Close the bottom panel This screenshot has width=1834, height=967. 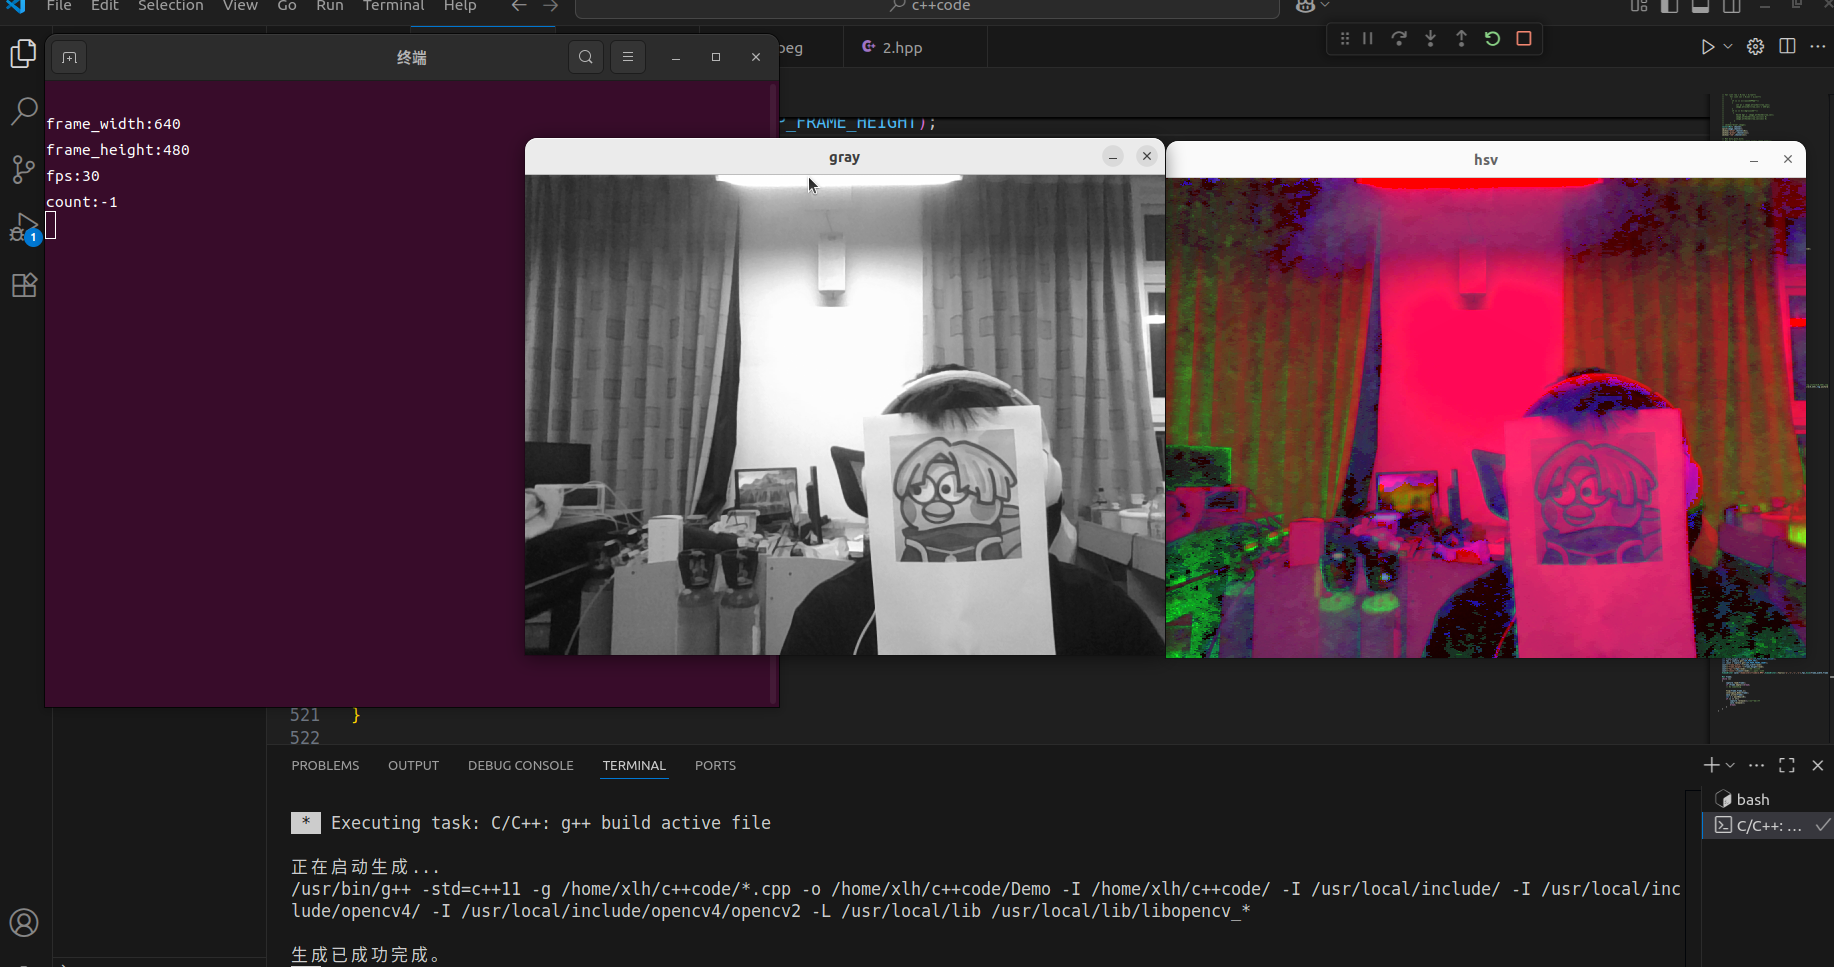click(x=1818, y=765)
